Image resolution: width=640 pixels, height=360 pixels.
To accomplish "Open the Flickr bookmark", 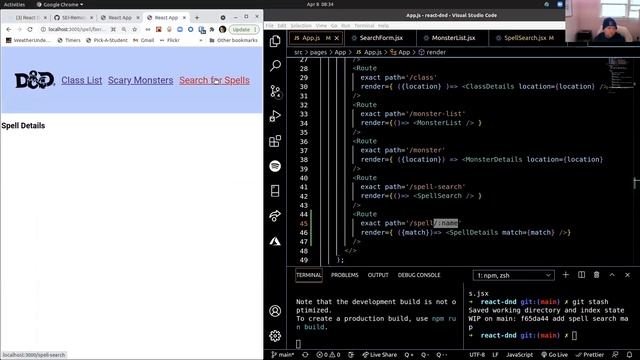I will coord(169,40).
